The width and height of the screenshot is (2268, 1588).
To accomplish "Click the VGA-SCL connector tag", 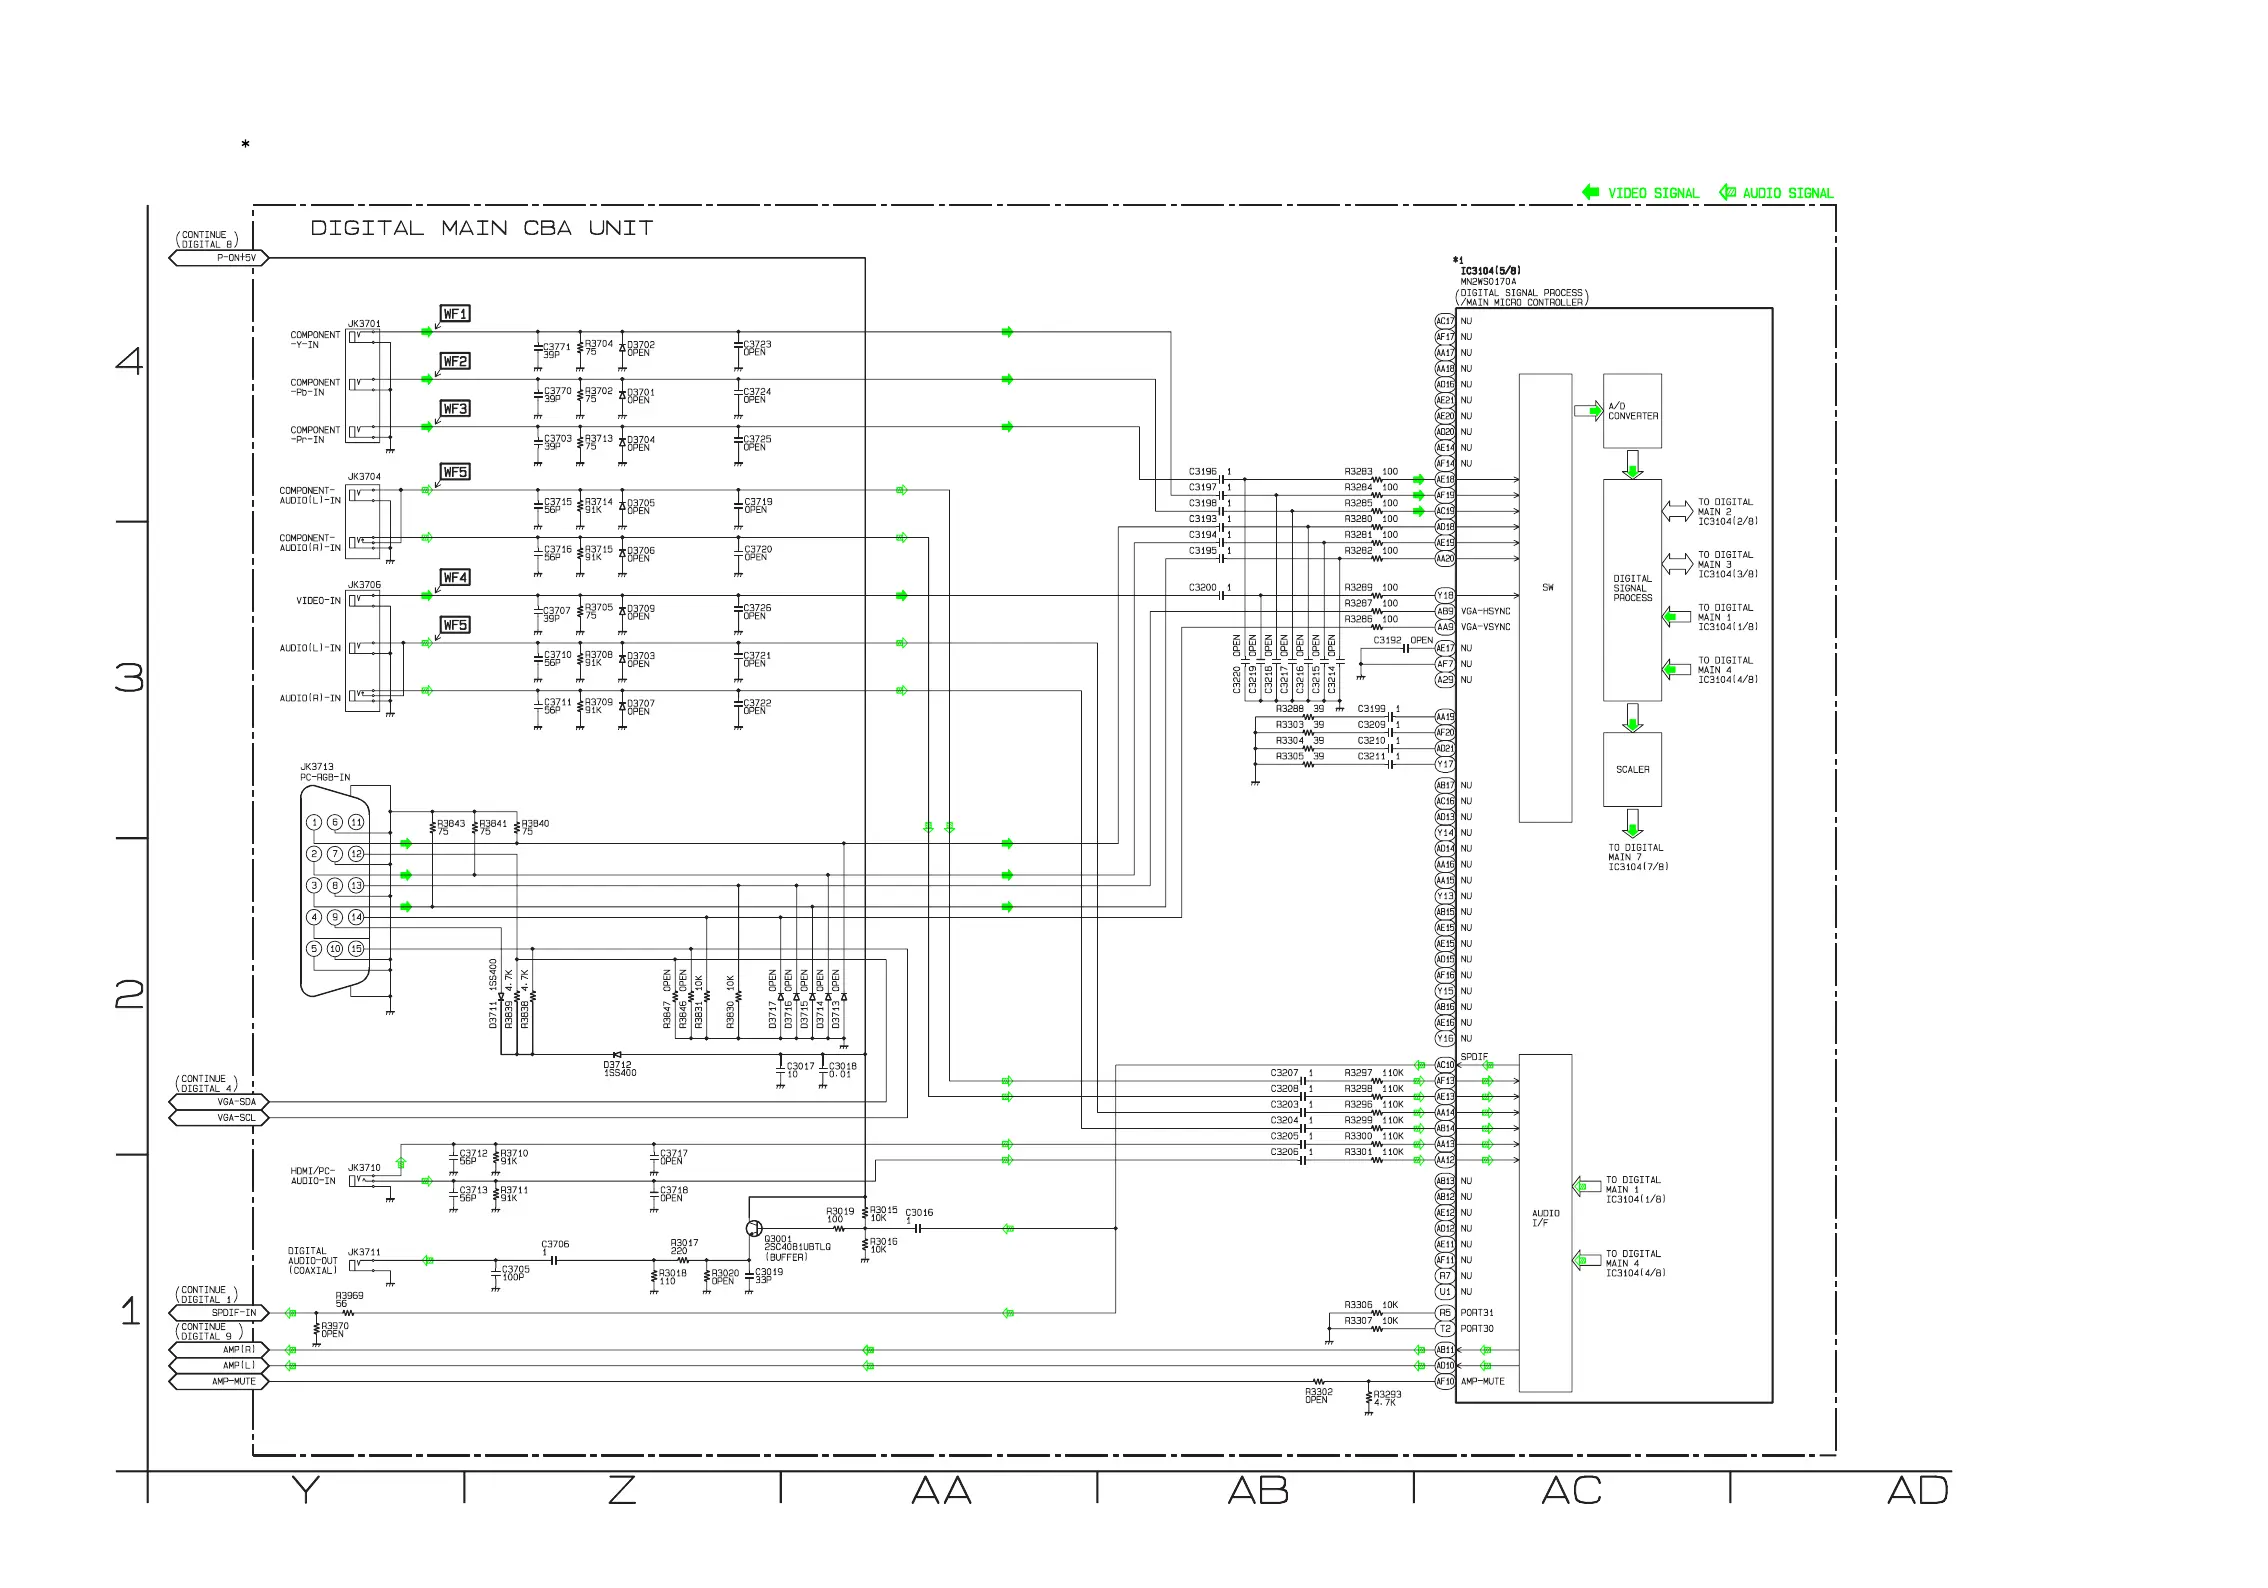I will click(219, 1118).
